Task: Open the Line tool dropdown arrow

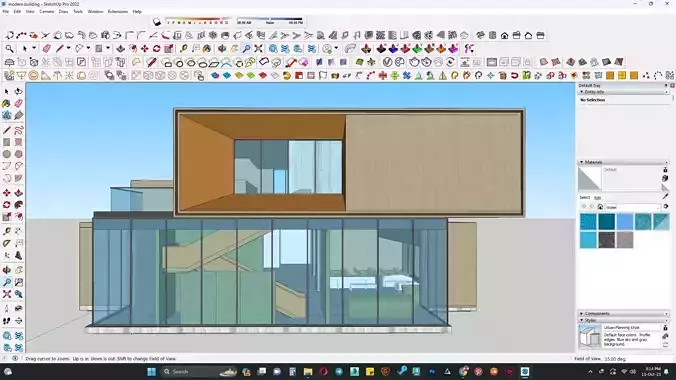Action: [68, 48]
